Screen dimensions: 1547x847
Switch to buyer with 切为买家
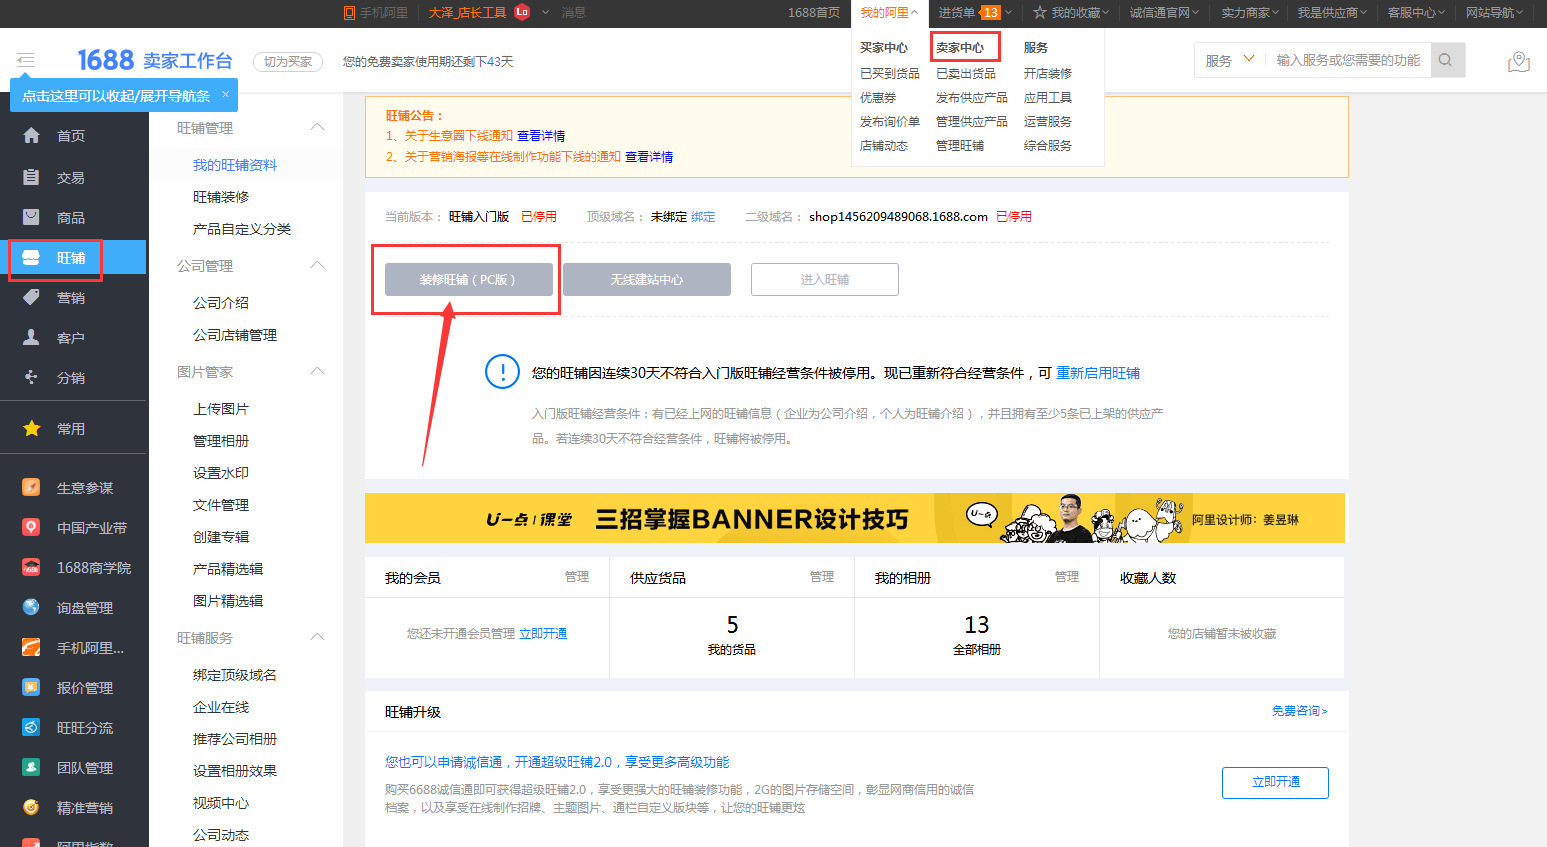(x=288, y=62)
